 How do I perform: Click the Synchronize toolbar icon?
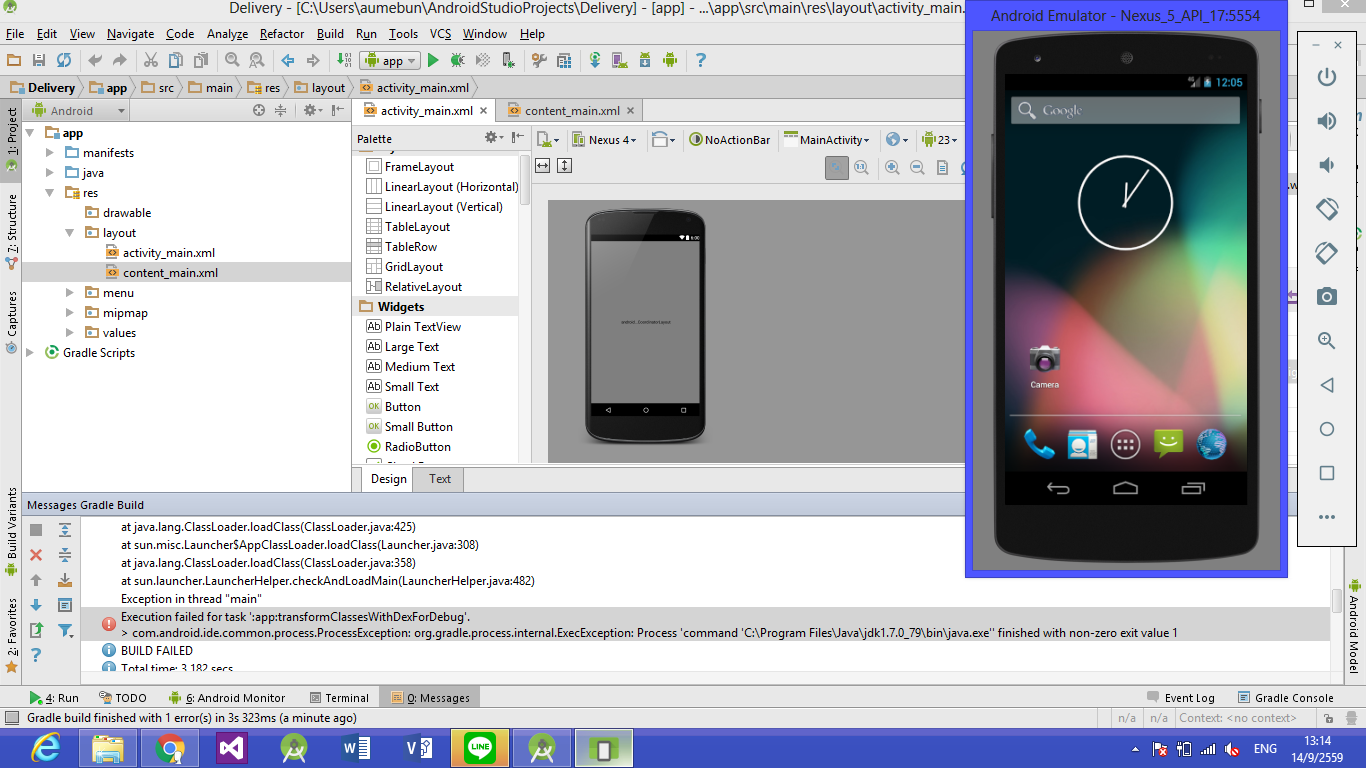coord(64,60)
